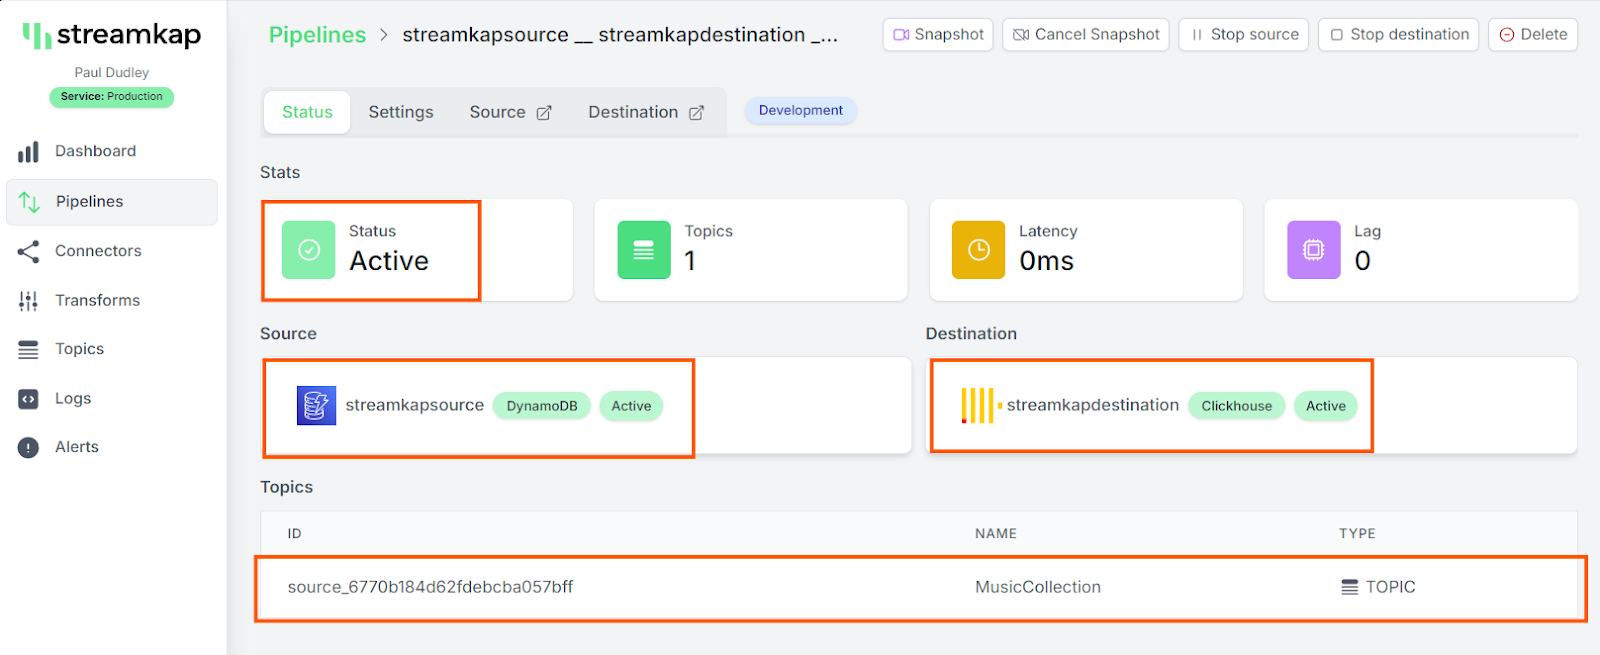Click Cancel Snapshot button

click(x=1086, y=34)
